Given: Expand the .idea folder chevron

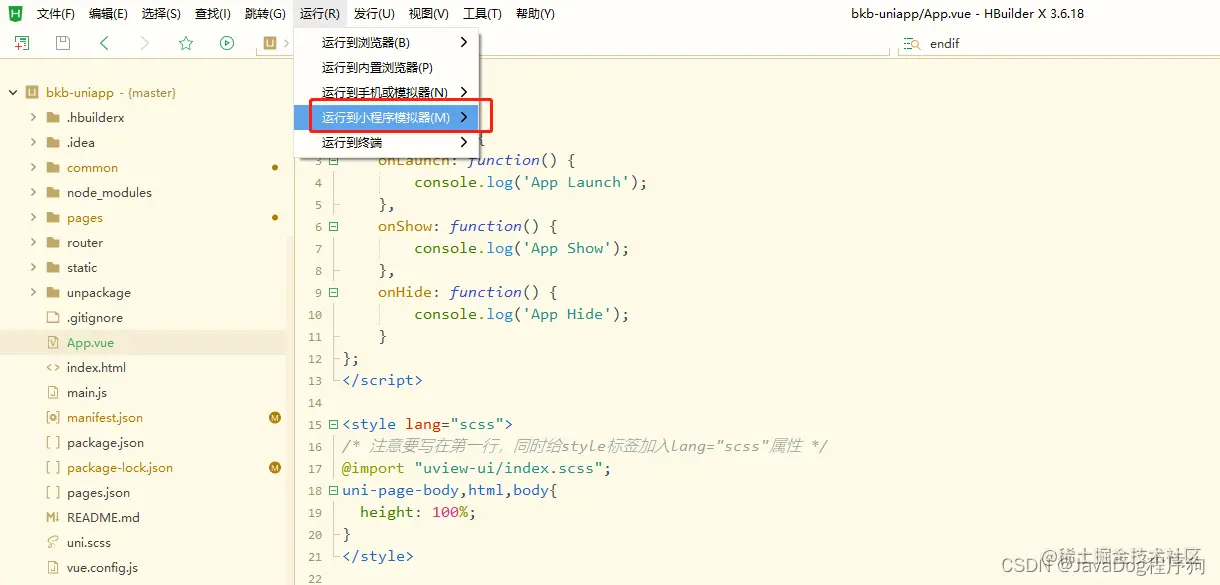Looking at the screenshot, I should coord(33,142).
